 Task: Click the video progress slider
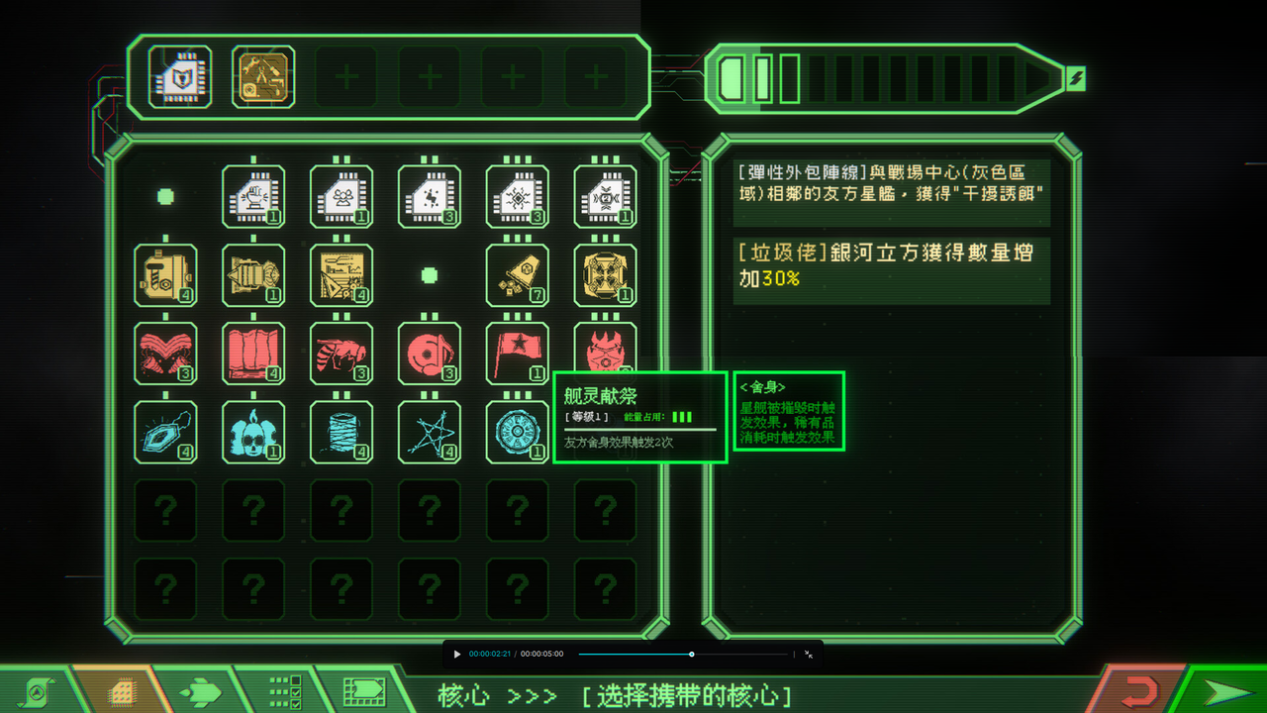pos(685,655)
